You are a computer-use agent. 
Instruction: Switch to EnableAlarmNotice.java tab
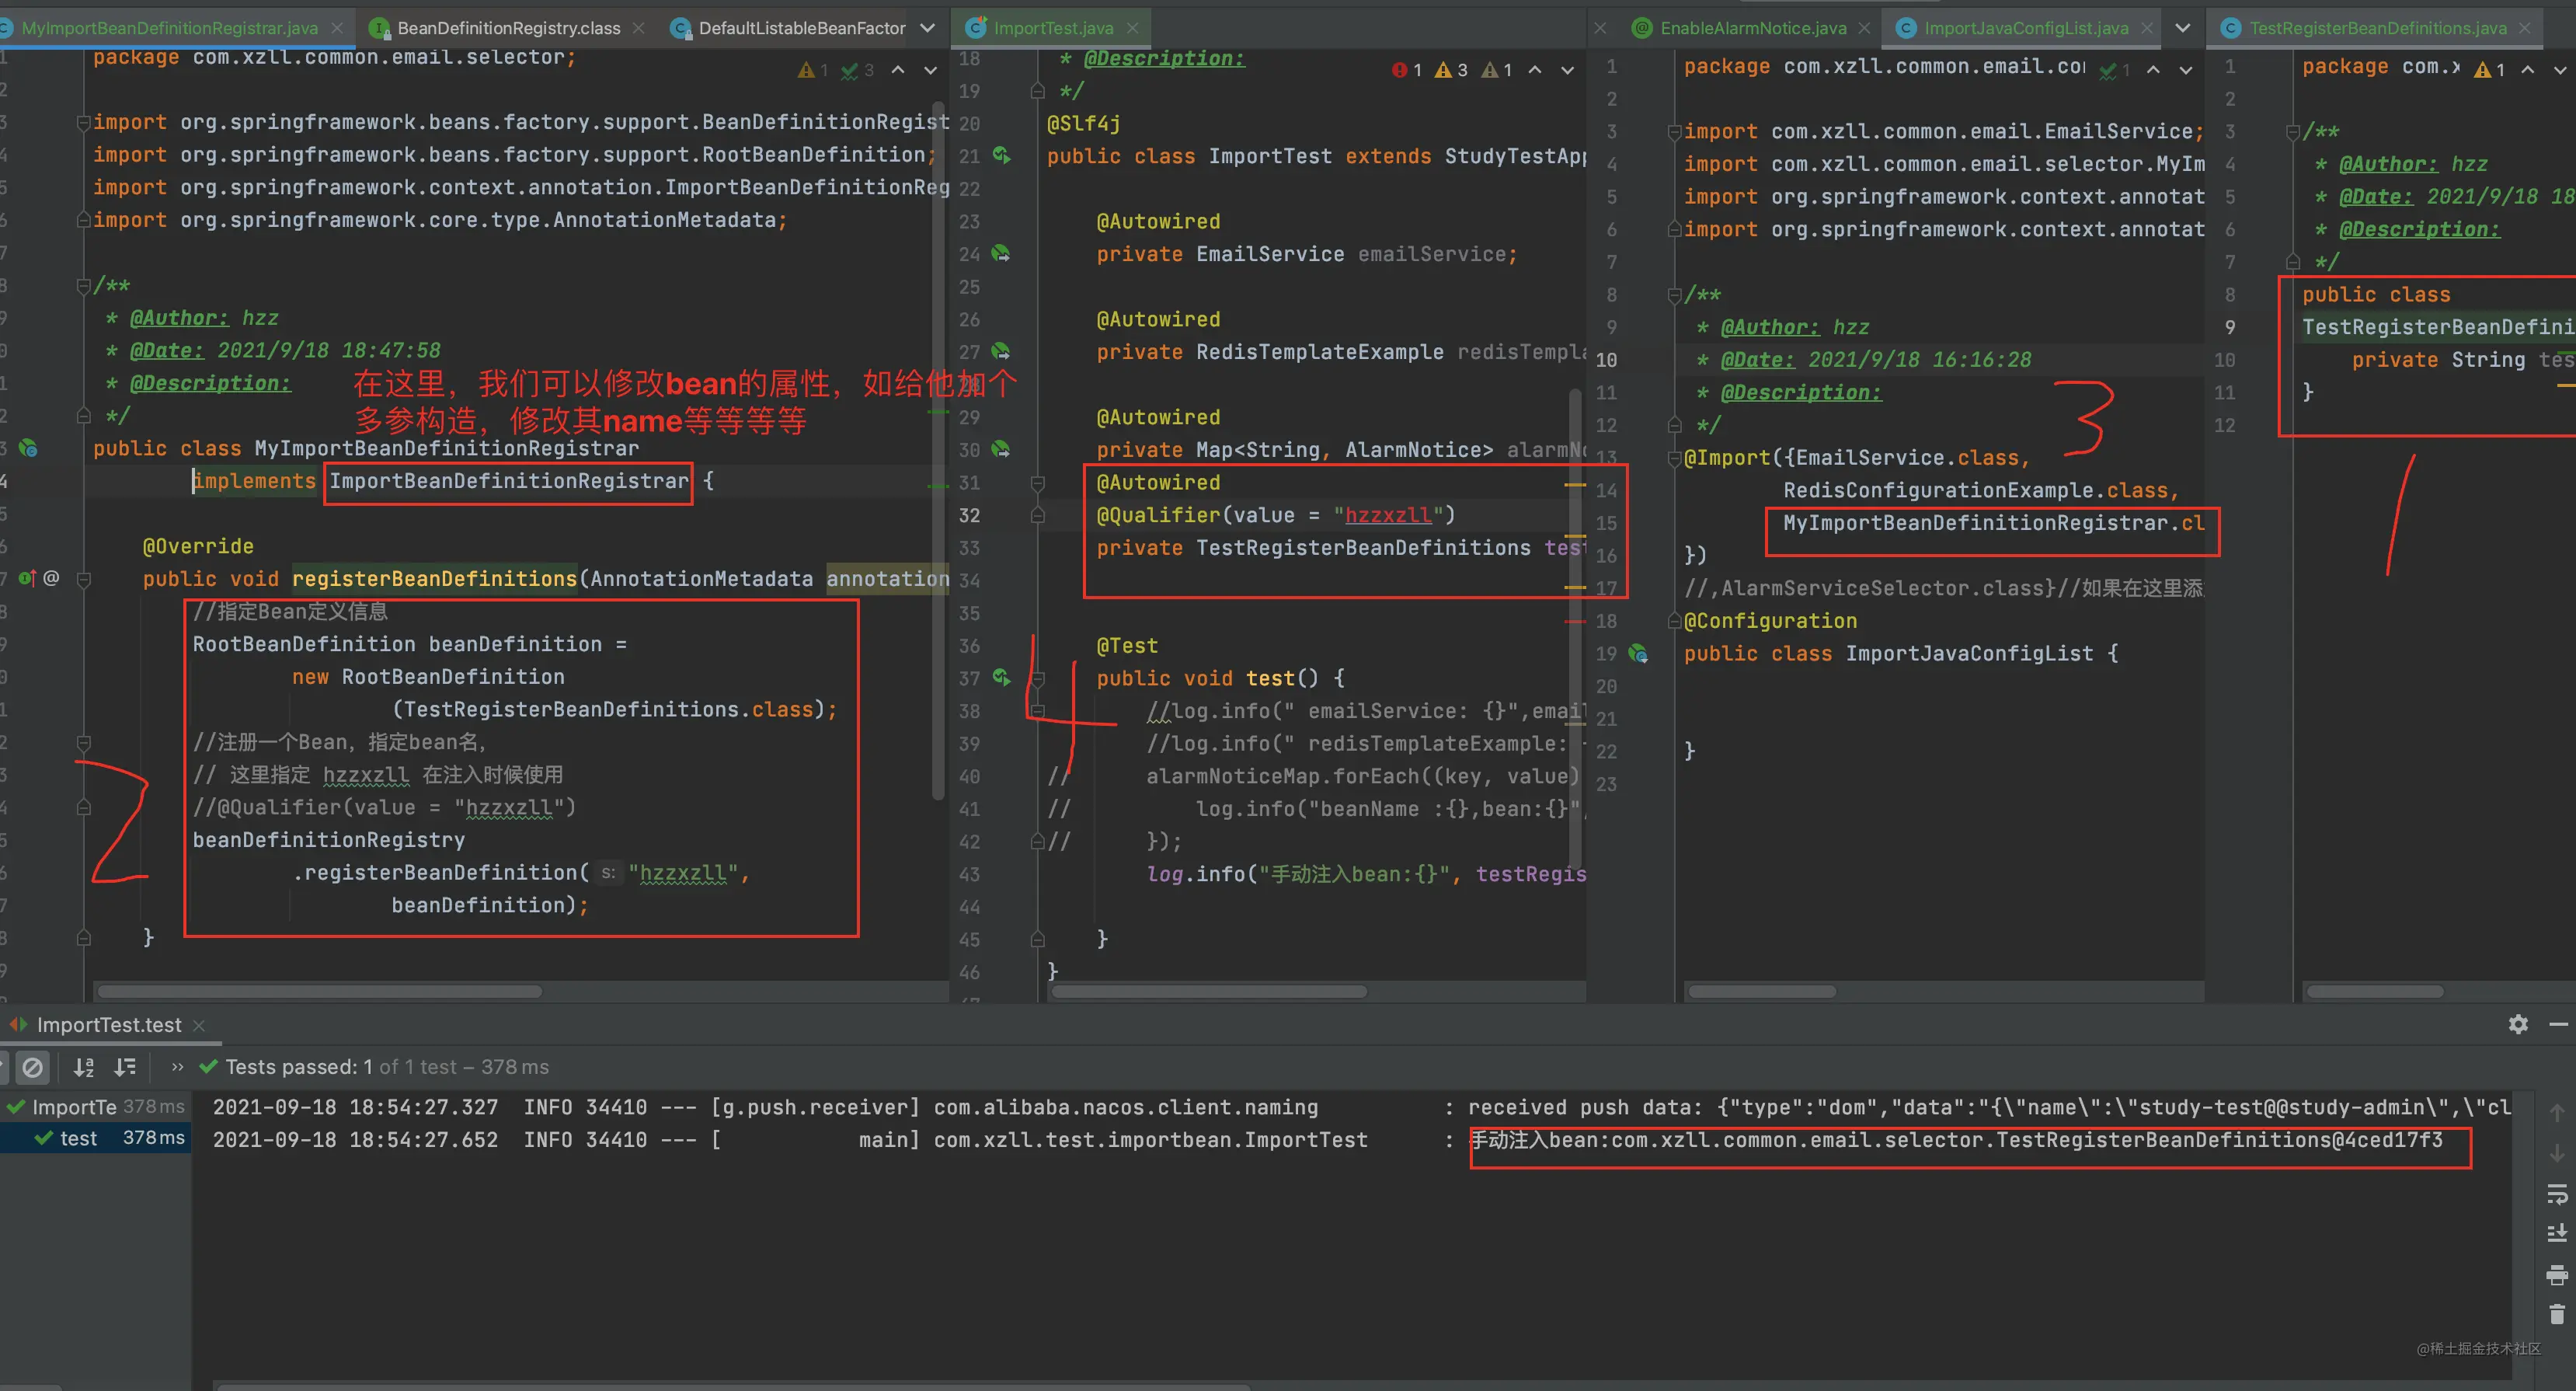tap(1753, 28)
